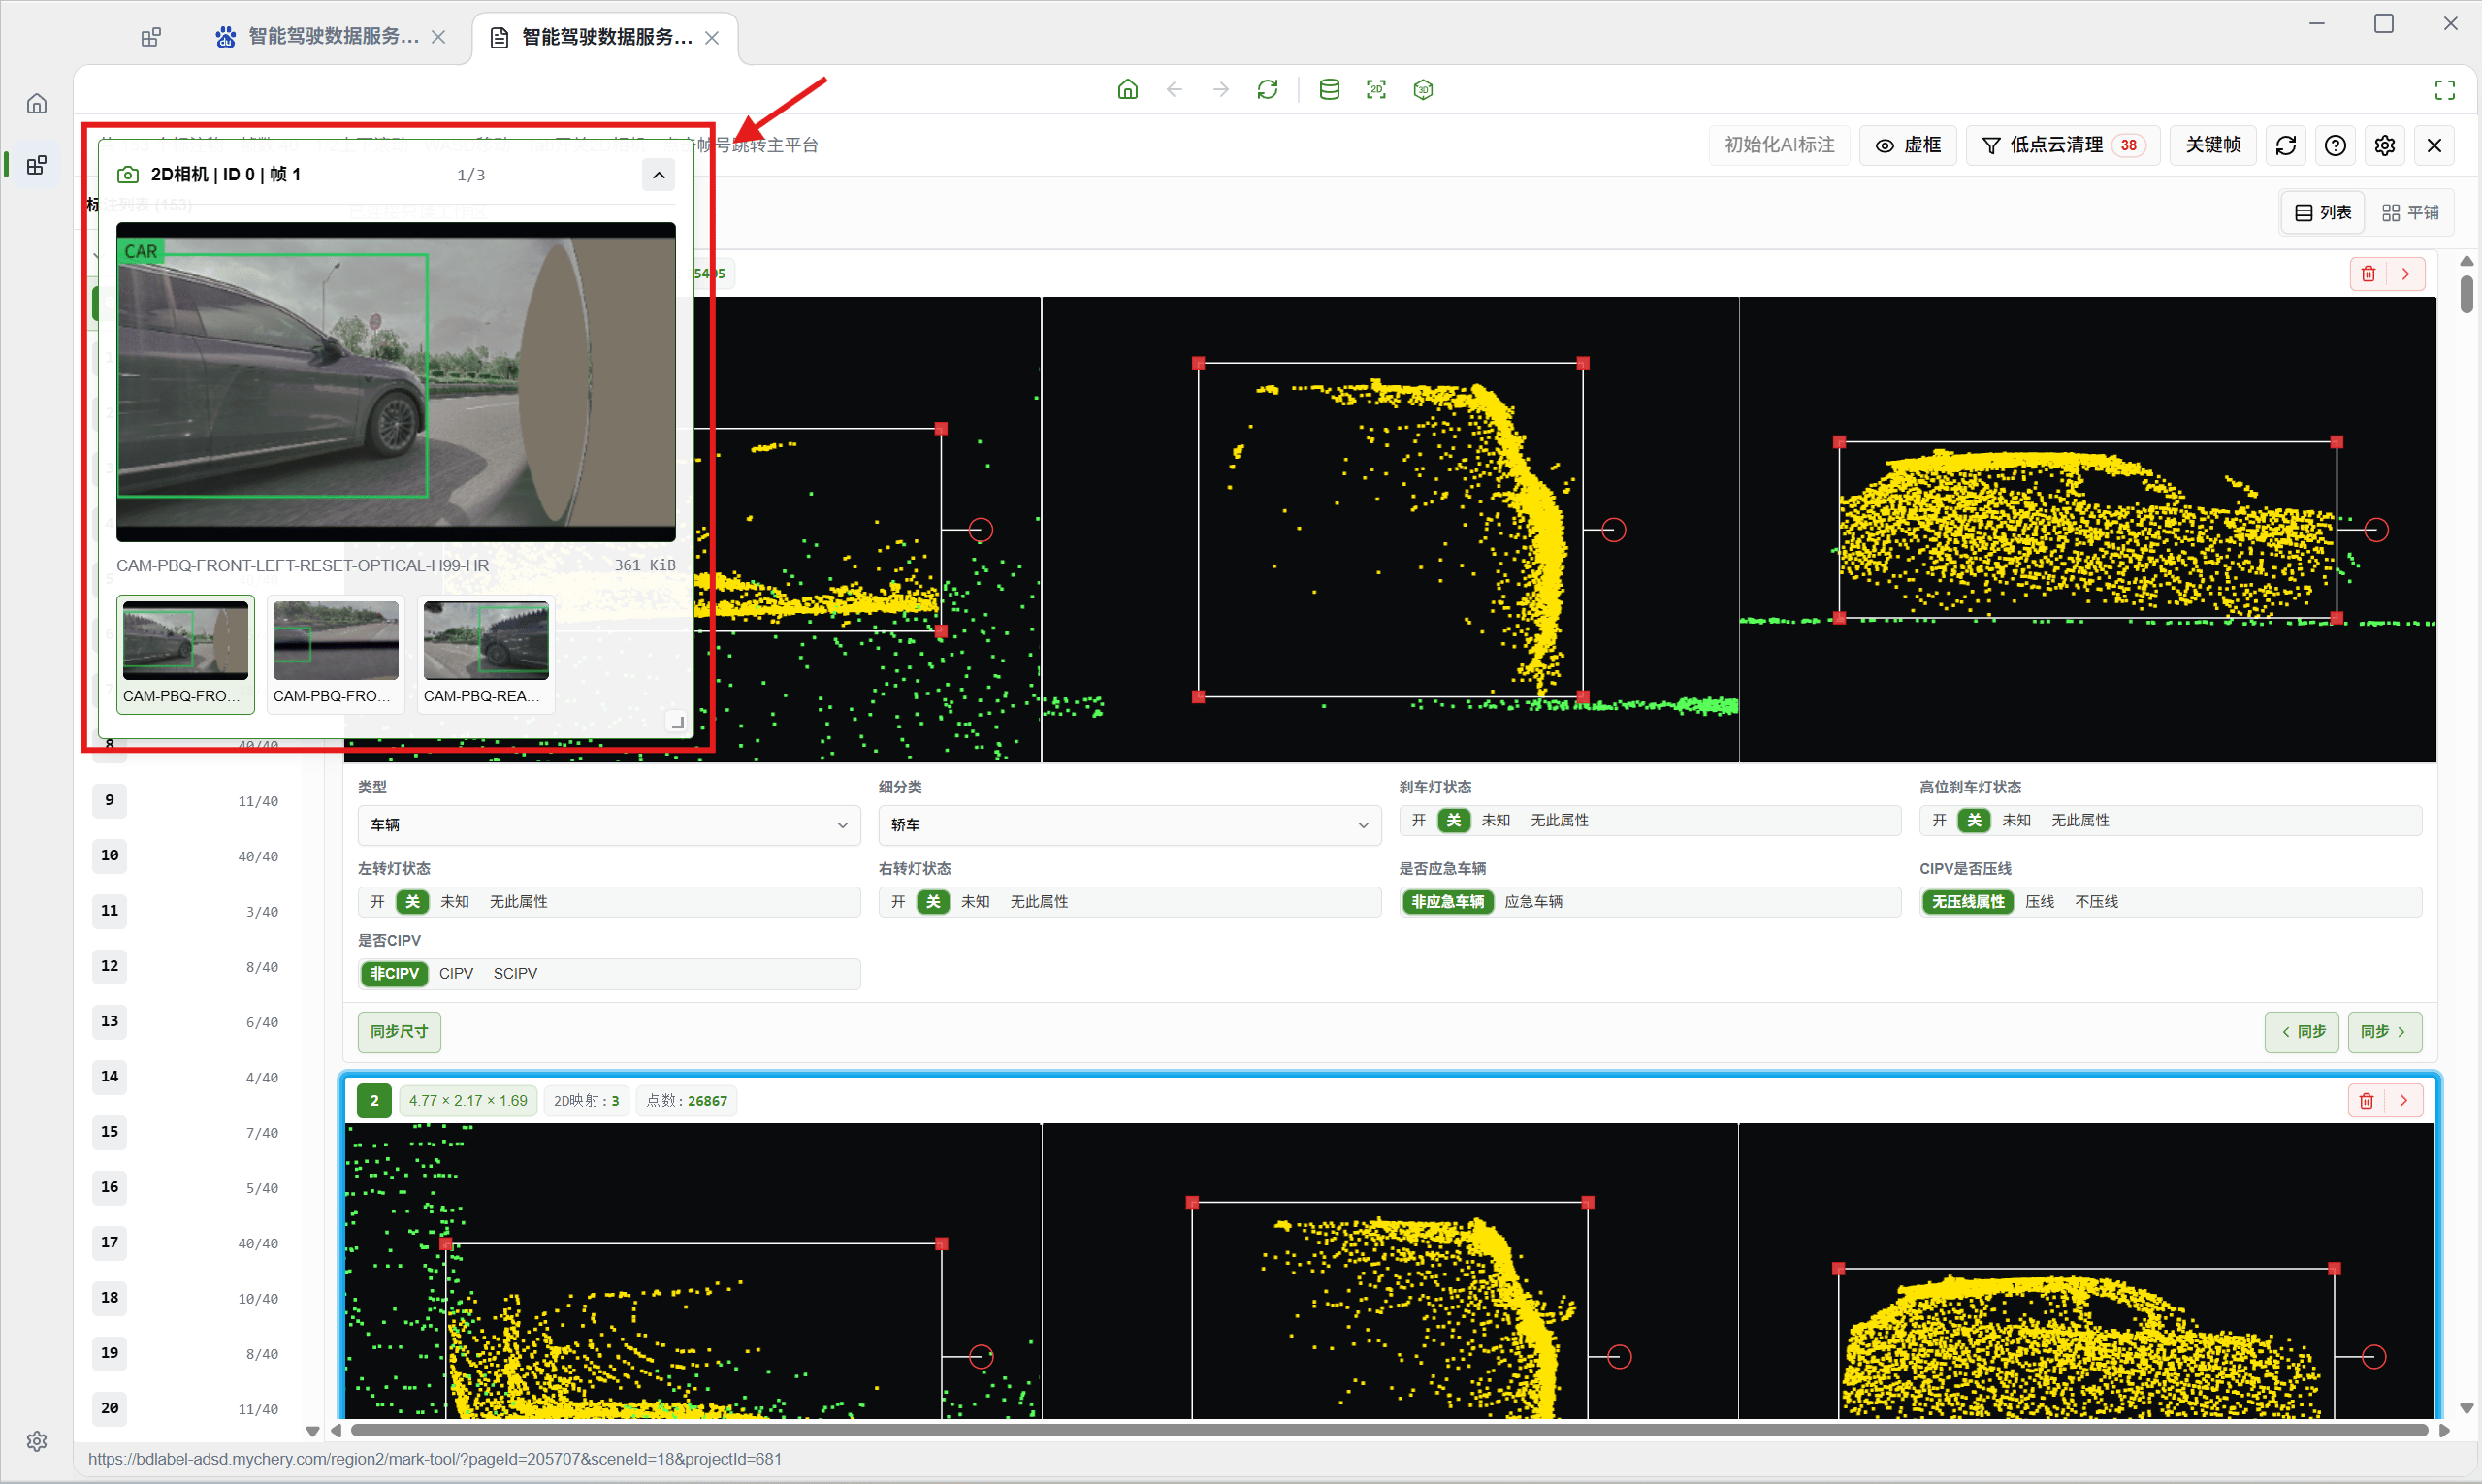
Task: Switch to the first 智能驾驶数据服务 browser tab
Action: pyautogui.click(x=330, y=37)
